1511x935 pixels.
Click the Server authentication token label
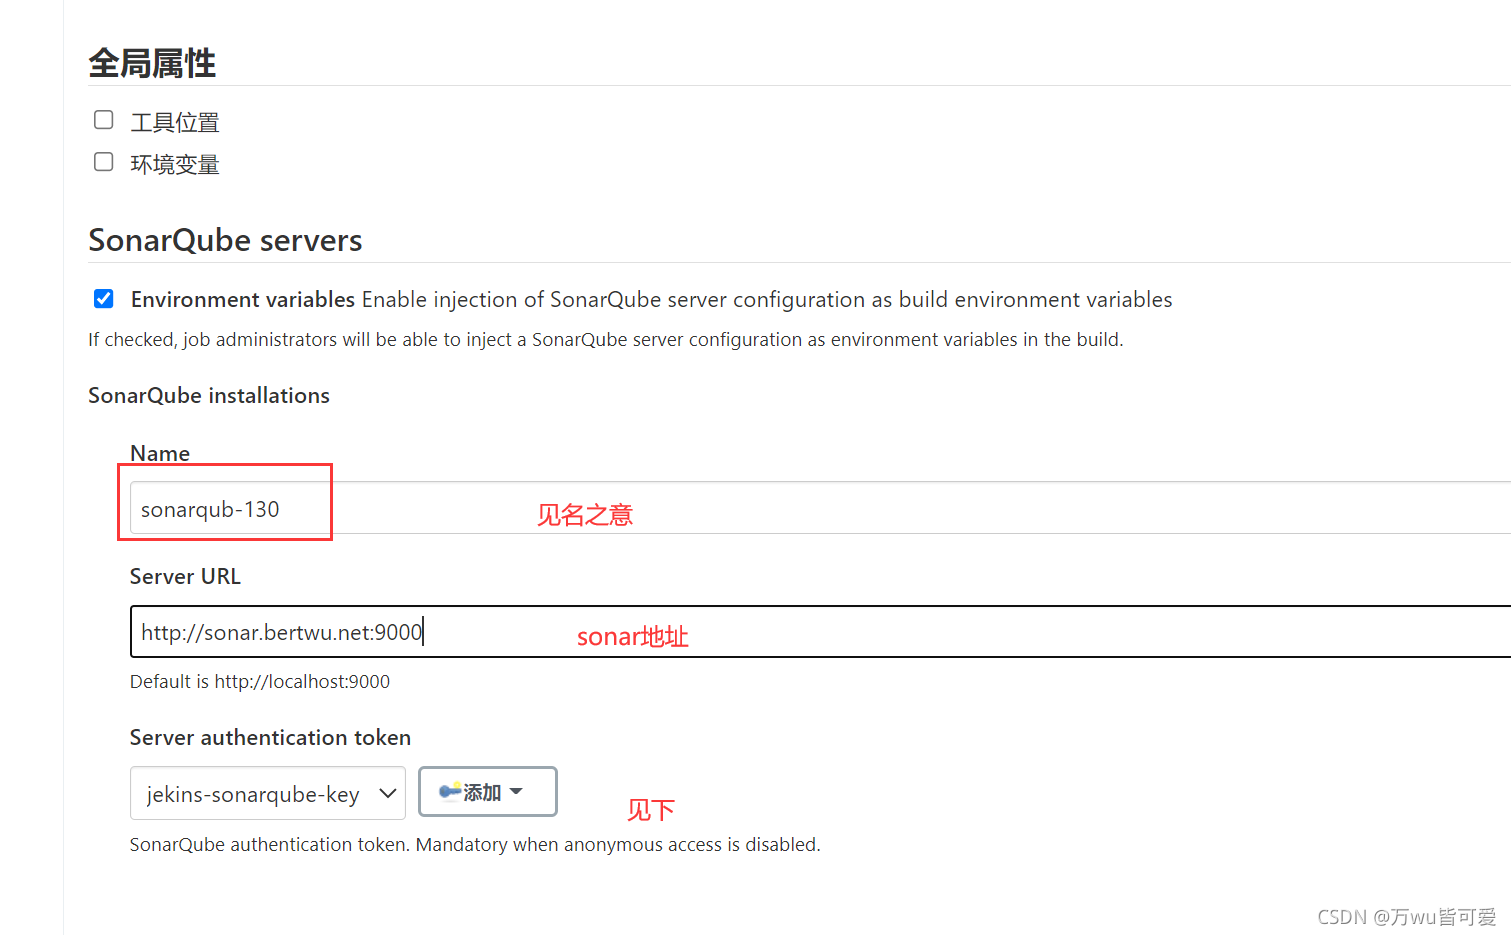(270, 737)
